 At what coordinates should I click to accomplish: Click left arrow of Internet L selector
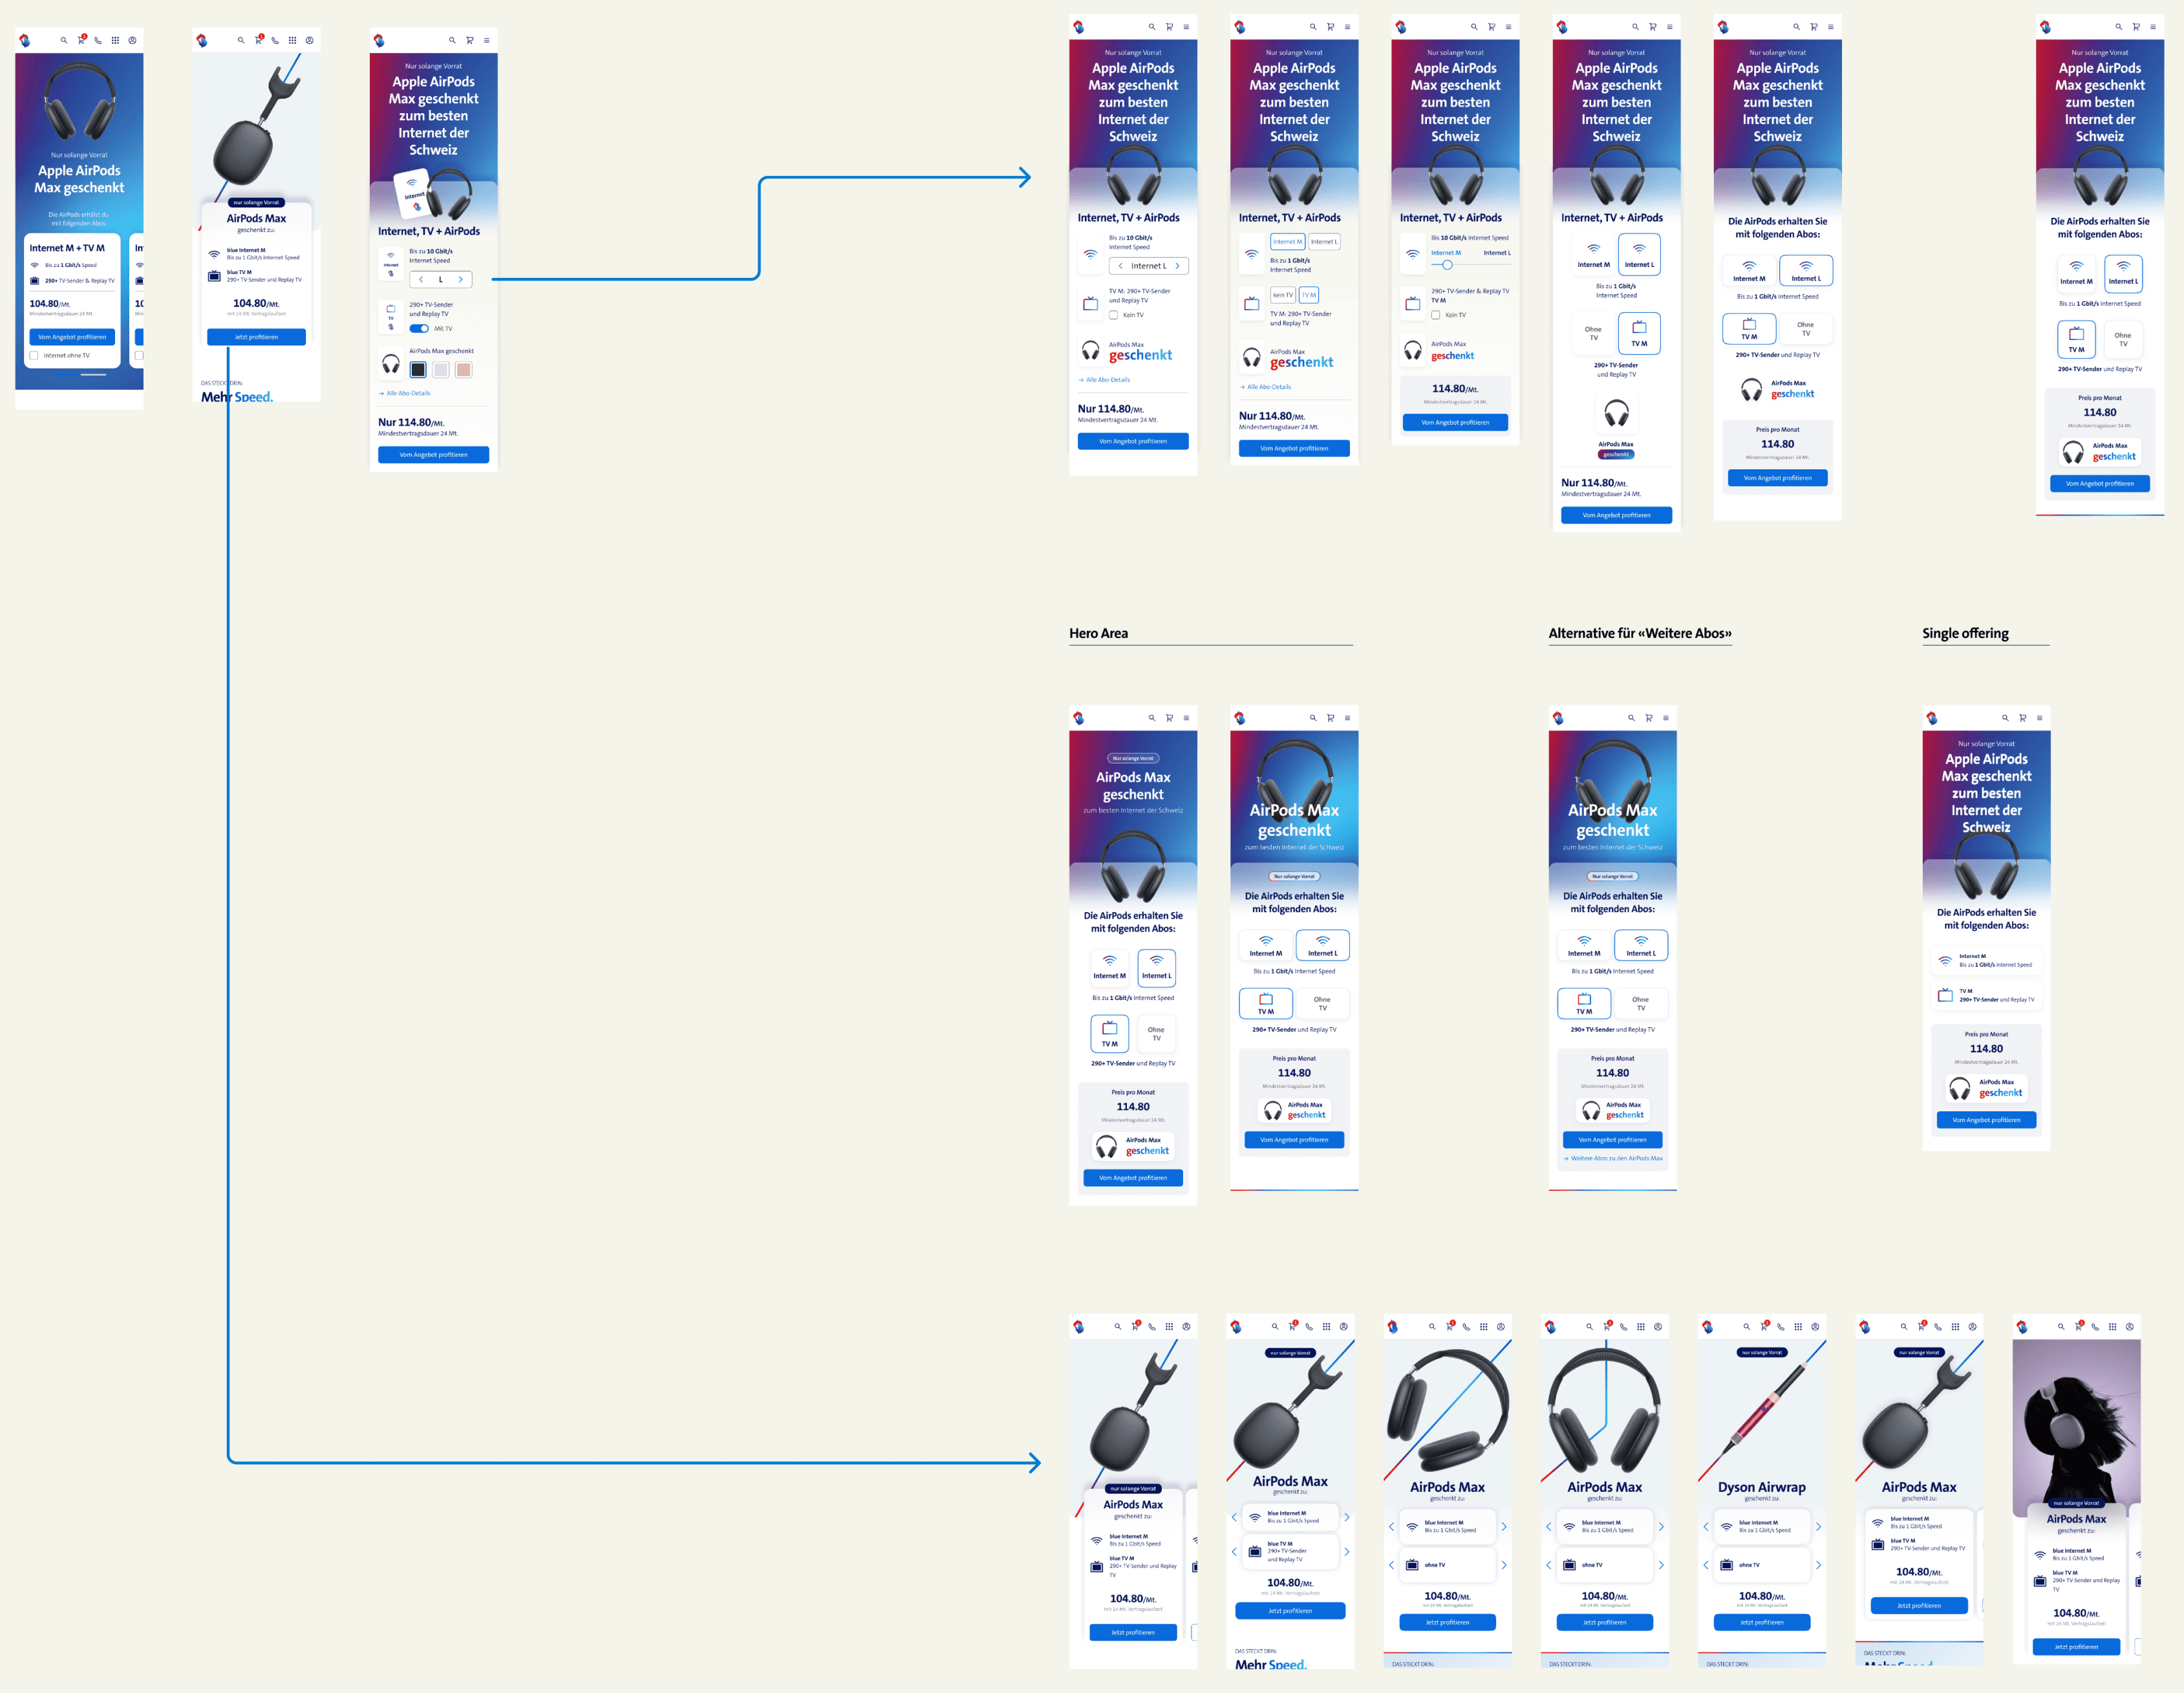tap(1120, 266)
